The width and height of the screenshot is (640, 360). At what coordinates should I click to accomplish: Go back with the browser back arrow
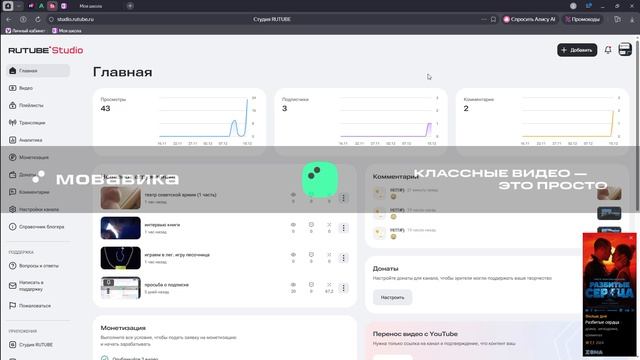click(9, 19)
